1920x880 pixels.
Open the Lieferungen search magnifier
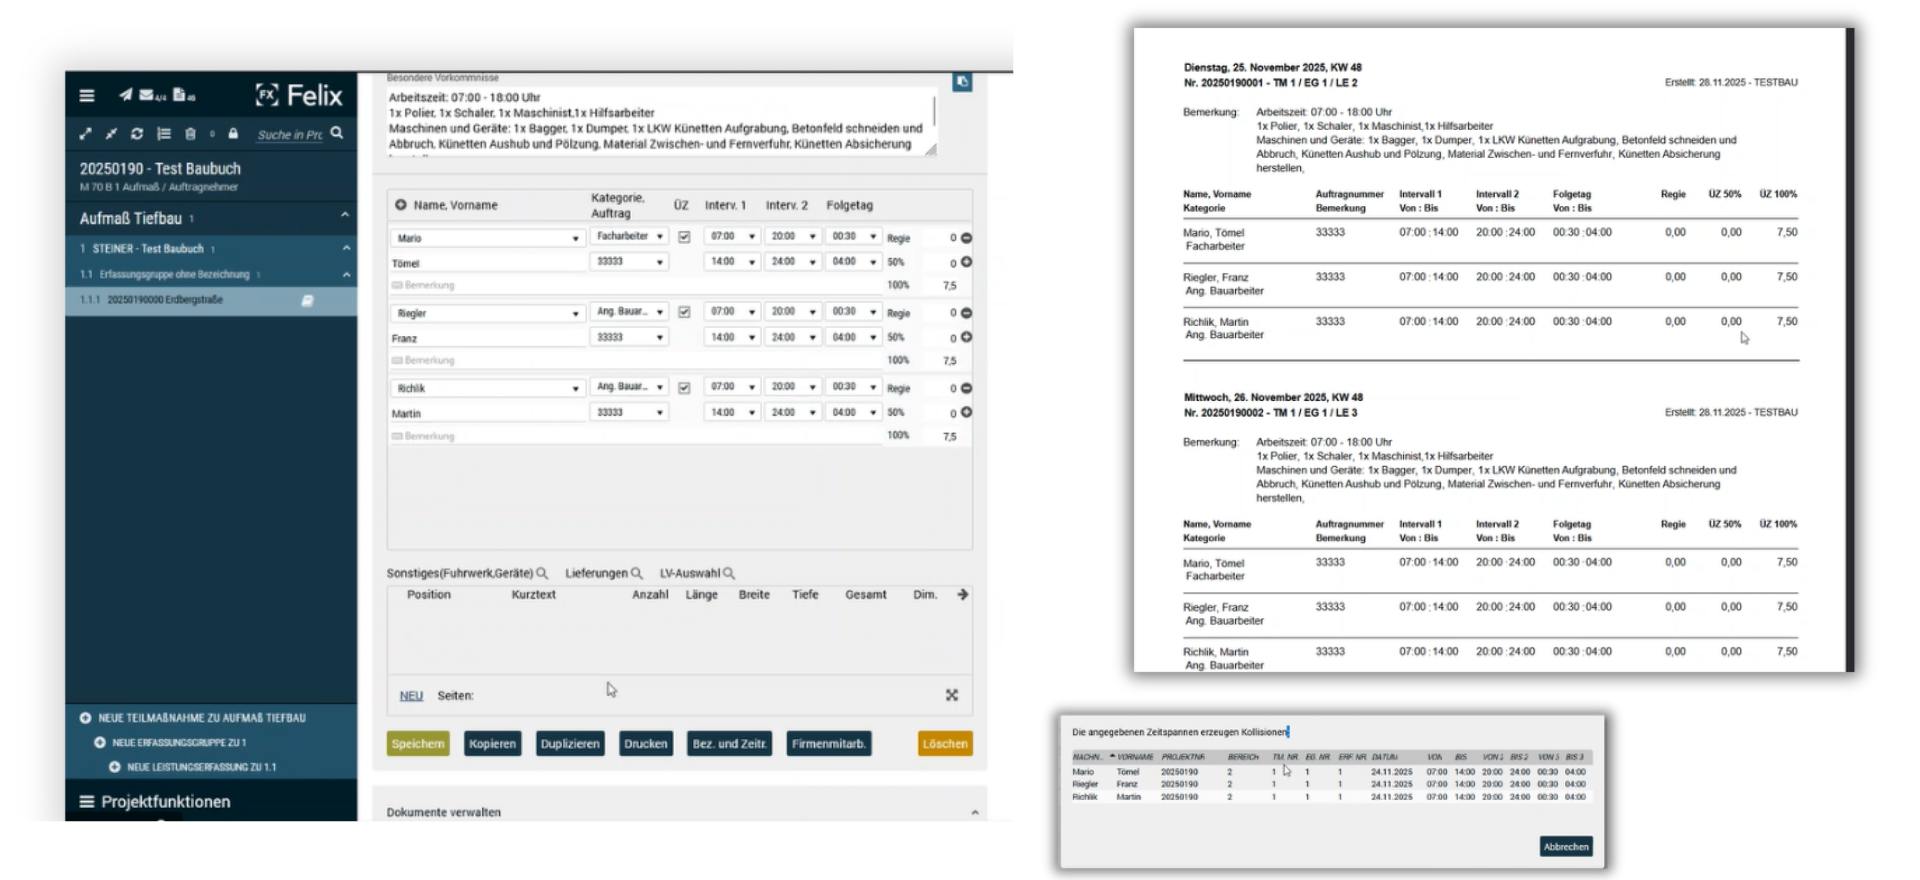(636, 574)
